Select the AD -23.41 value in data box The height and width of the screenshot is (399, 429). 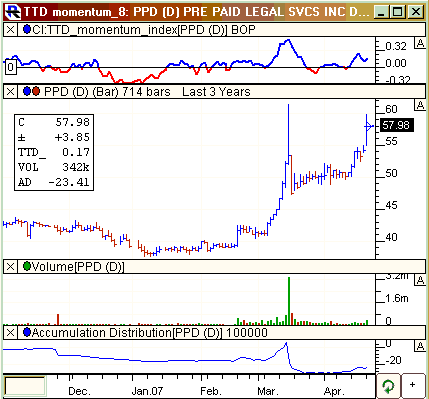(69, 182)
